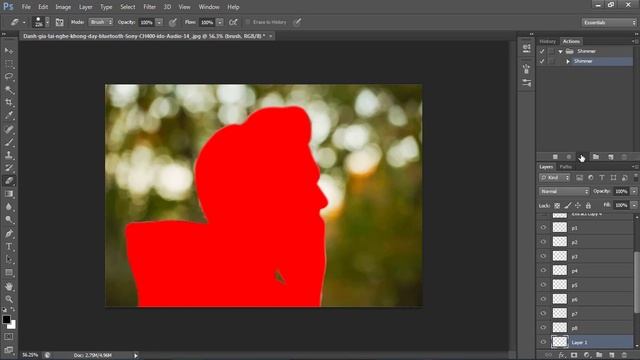
Task: Toggle pressure for size icon
Action: [297, 22]
